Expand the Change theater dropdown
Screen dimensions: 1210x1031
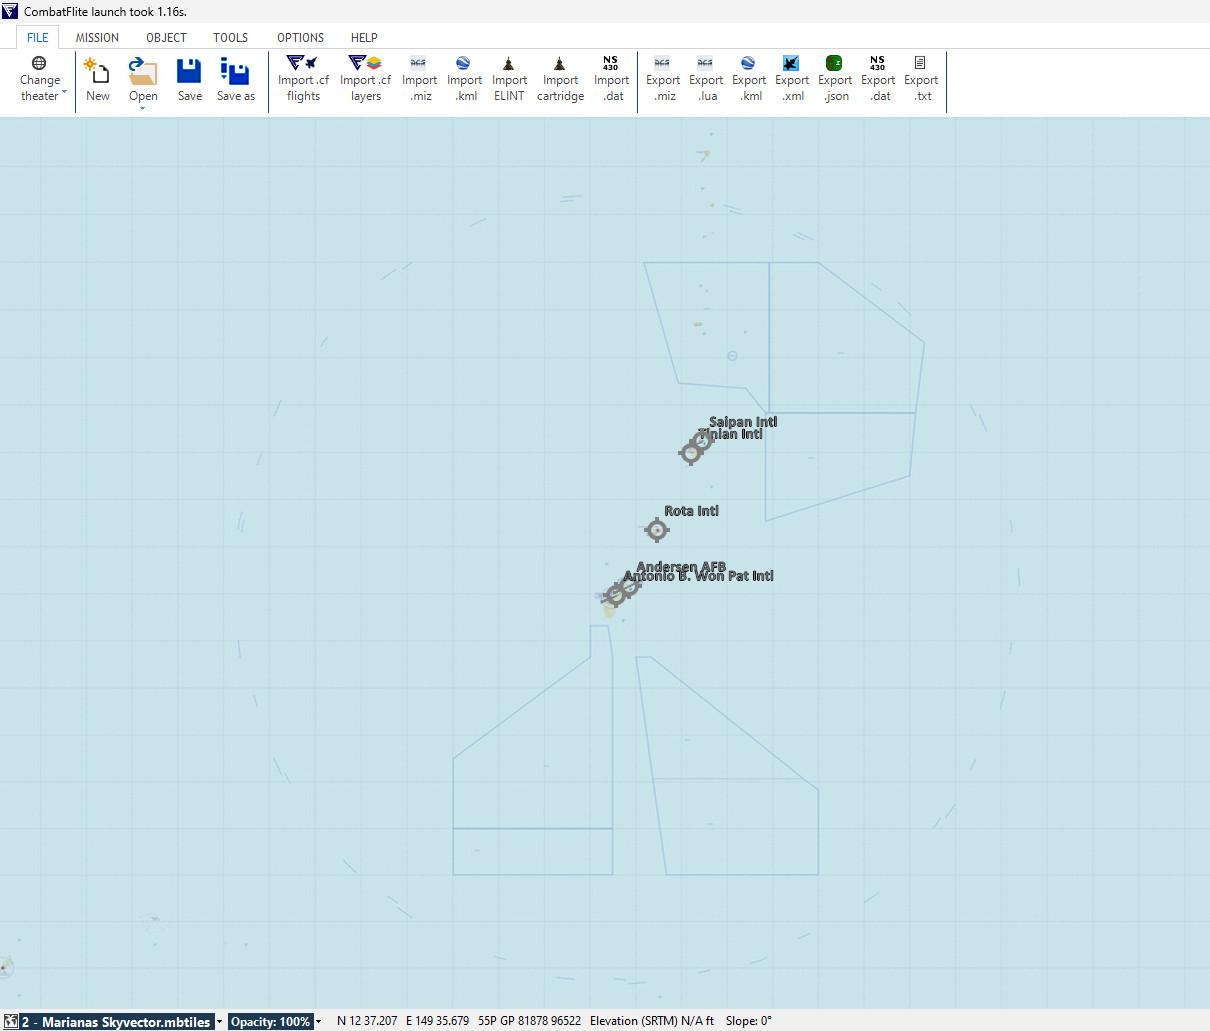click(x=40, y=80)
